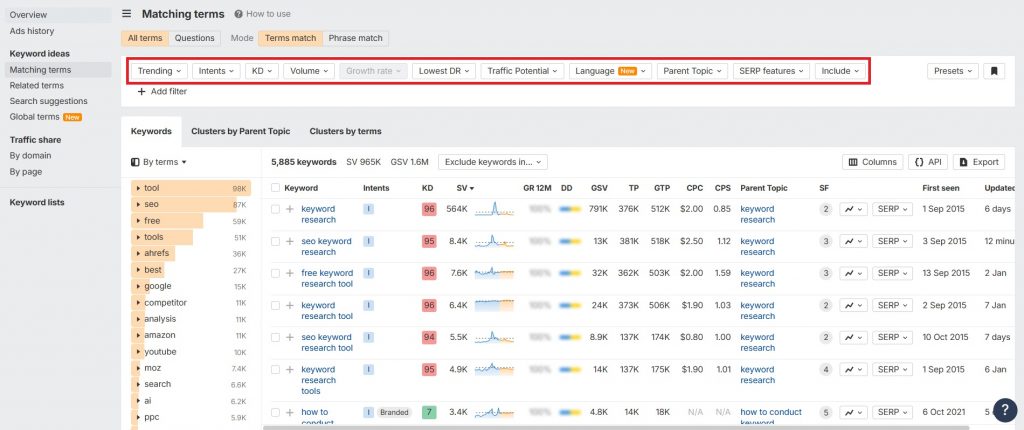This screenshot has height=430, width=1024.
Task: Sort by SV column header
Action: [x=465, y=188]
